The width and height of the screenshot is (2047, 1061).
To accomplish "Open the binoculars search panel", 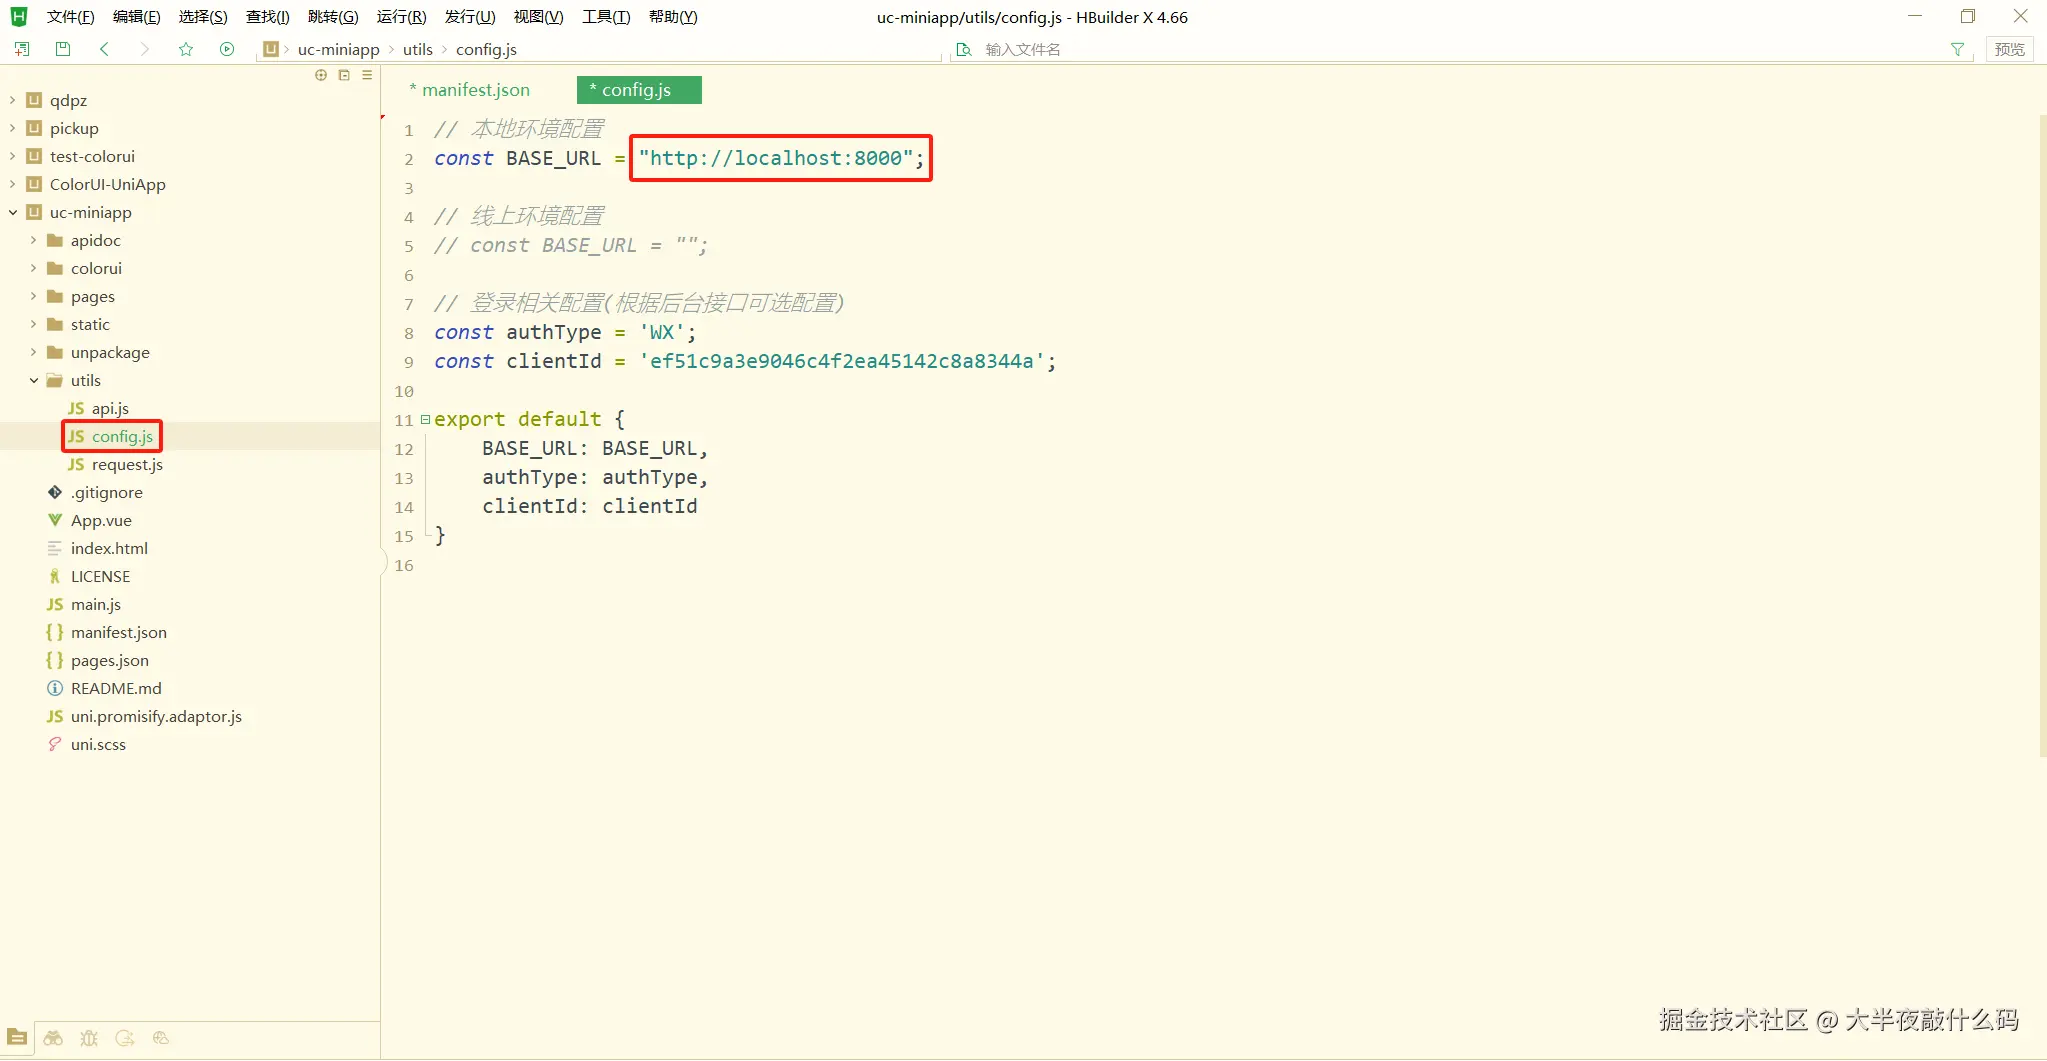I will (x=53, y=1038).
